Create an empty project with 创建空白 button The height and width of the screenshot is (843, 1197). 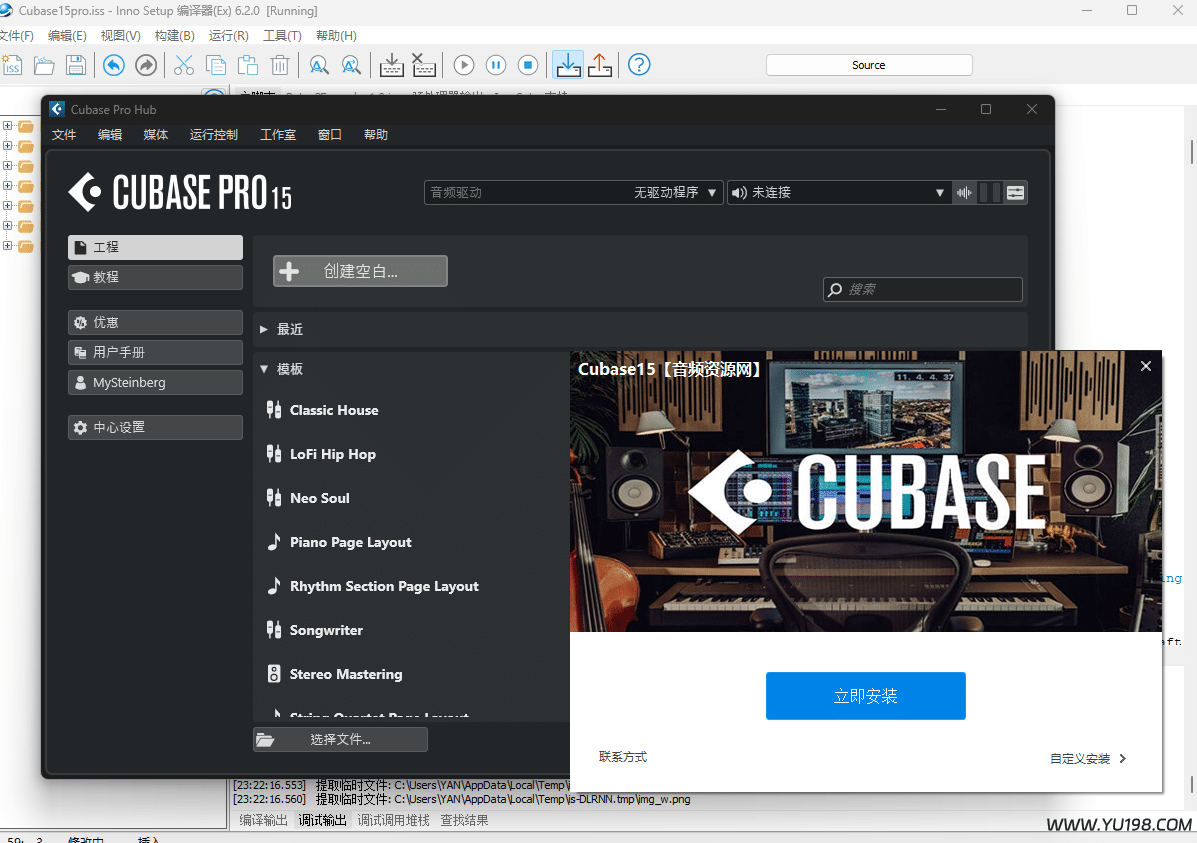[359, 270]
